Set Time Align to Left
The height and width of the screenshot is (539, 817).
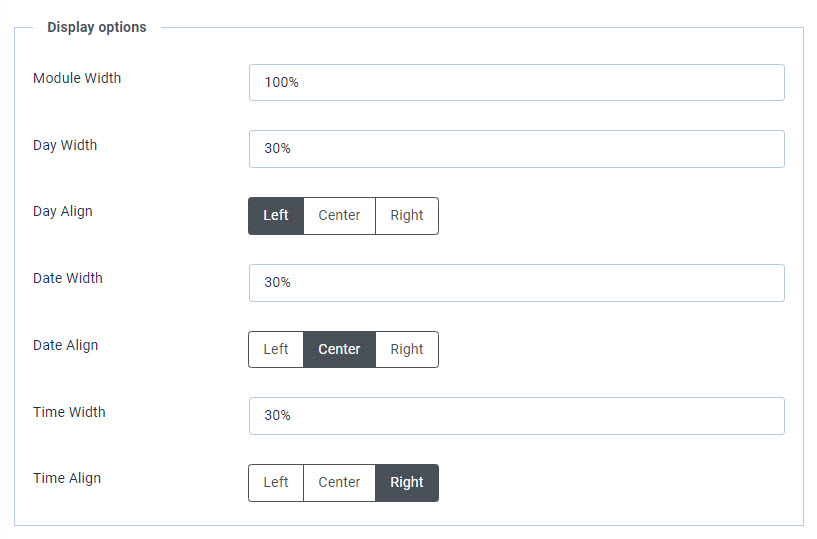[276, 483]
